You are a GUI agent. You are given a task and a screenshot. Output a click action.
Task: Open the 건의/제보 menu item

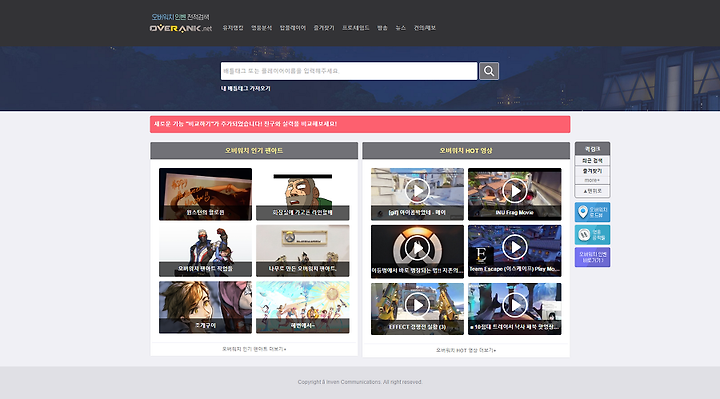tap(425, 28)
